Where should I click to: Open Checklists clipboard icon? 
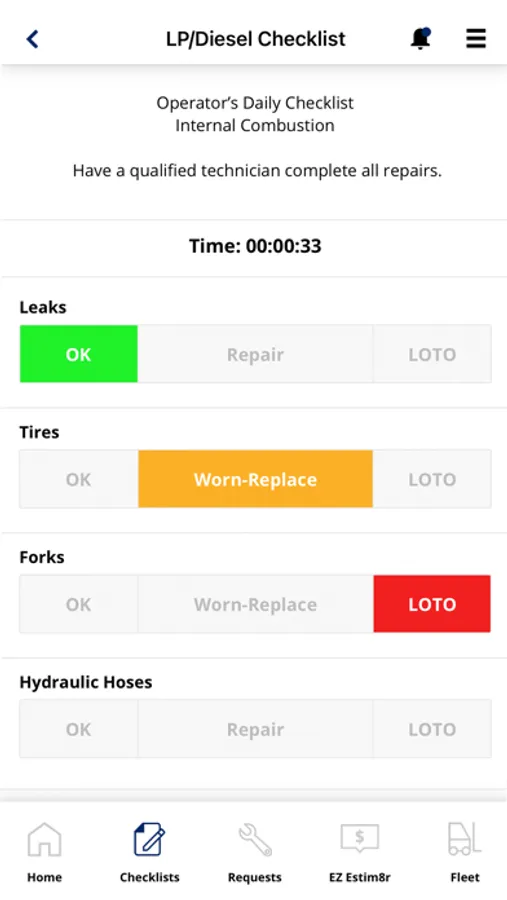(x=149, y=840)
